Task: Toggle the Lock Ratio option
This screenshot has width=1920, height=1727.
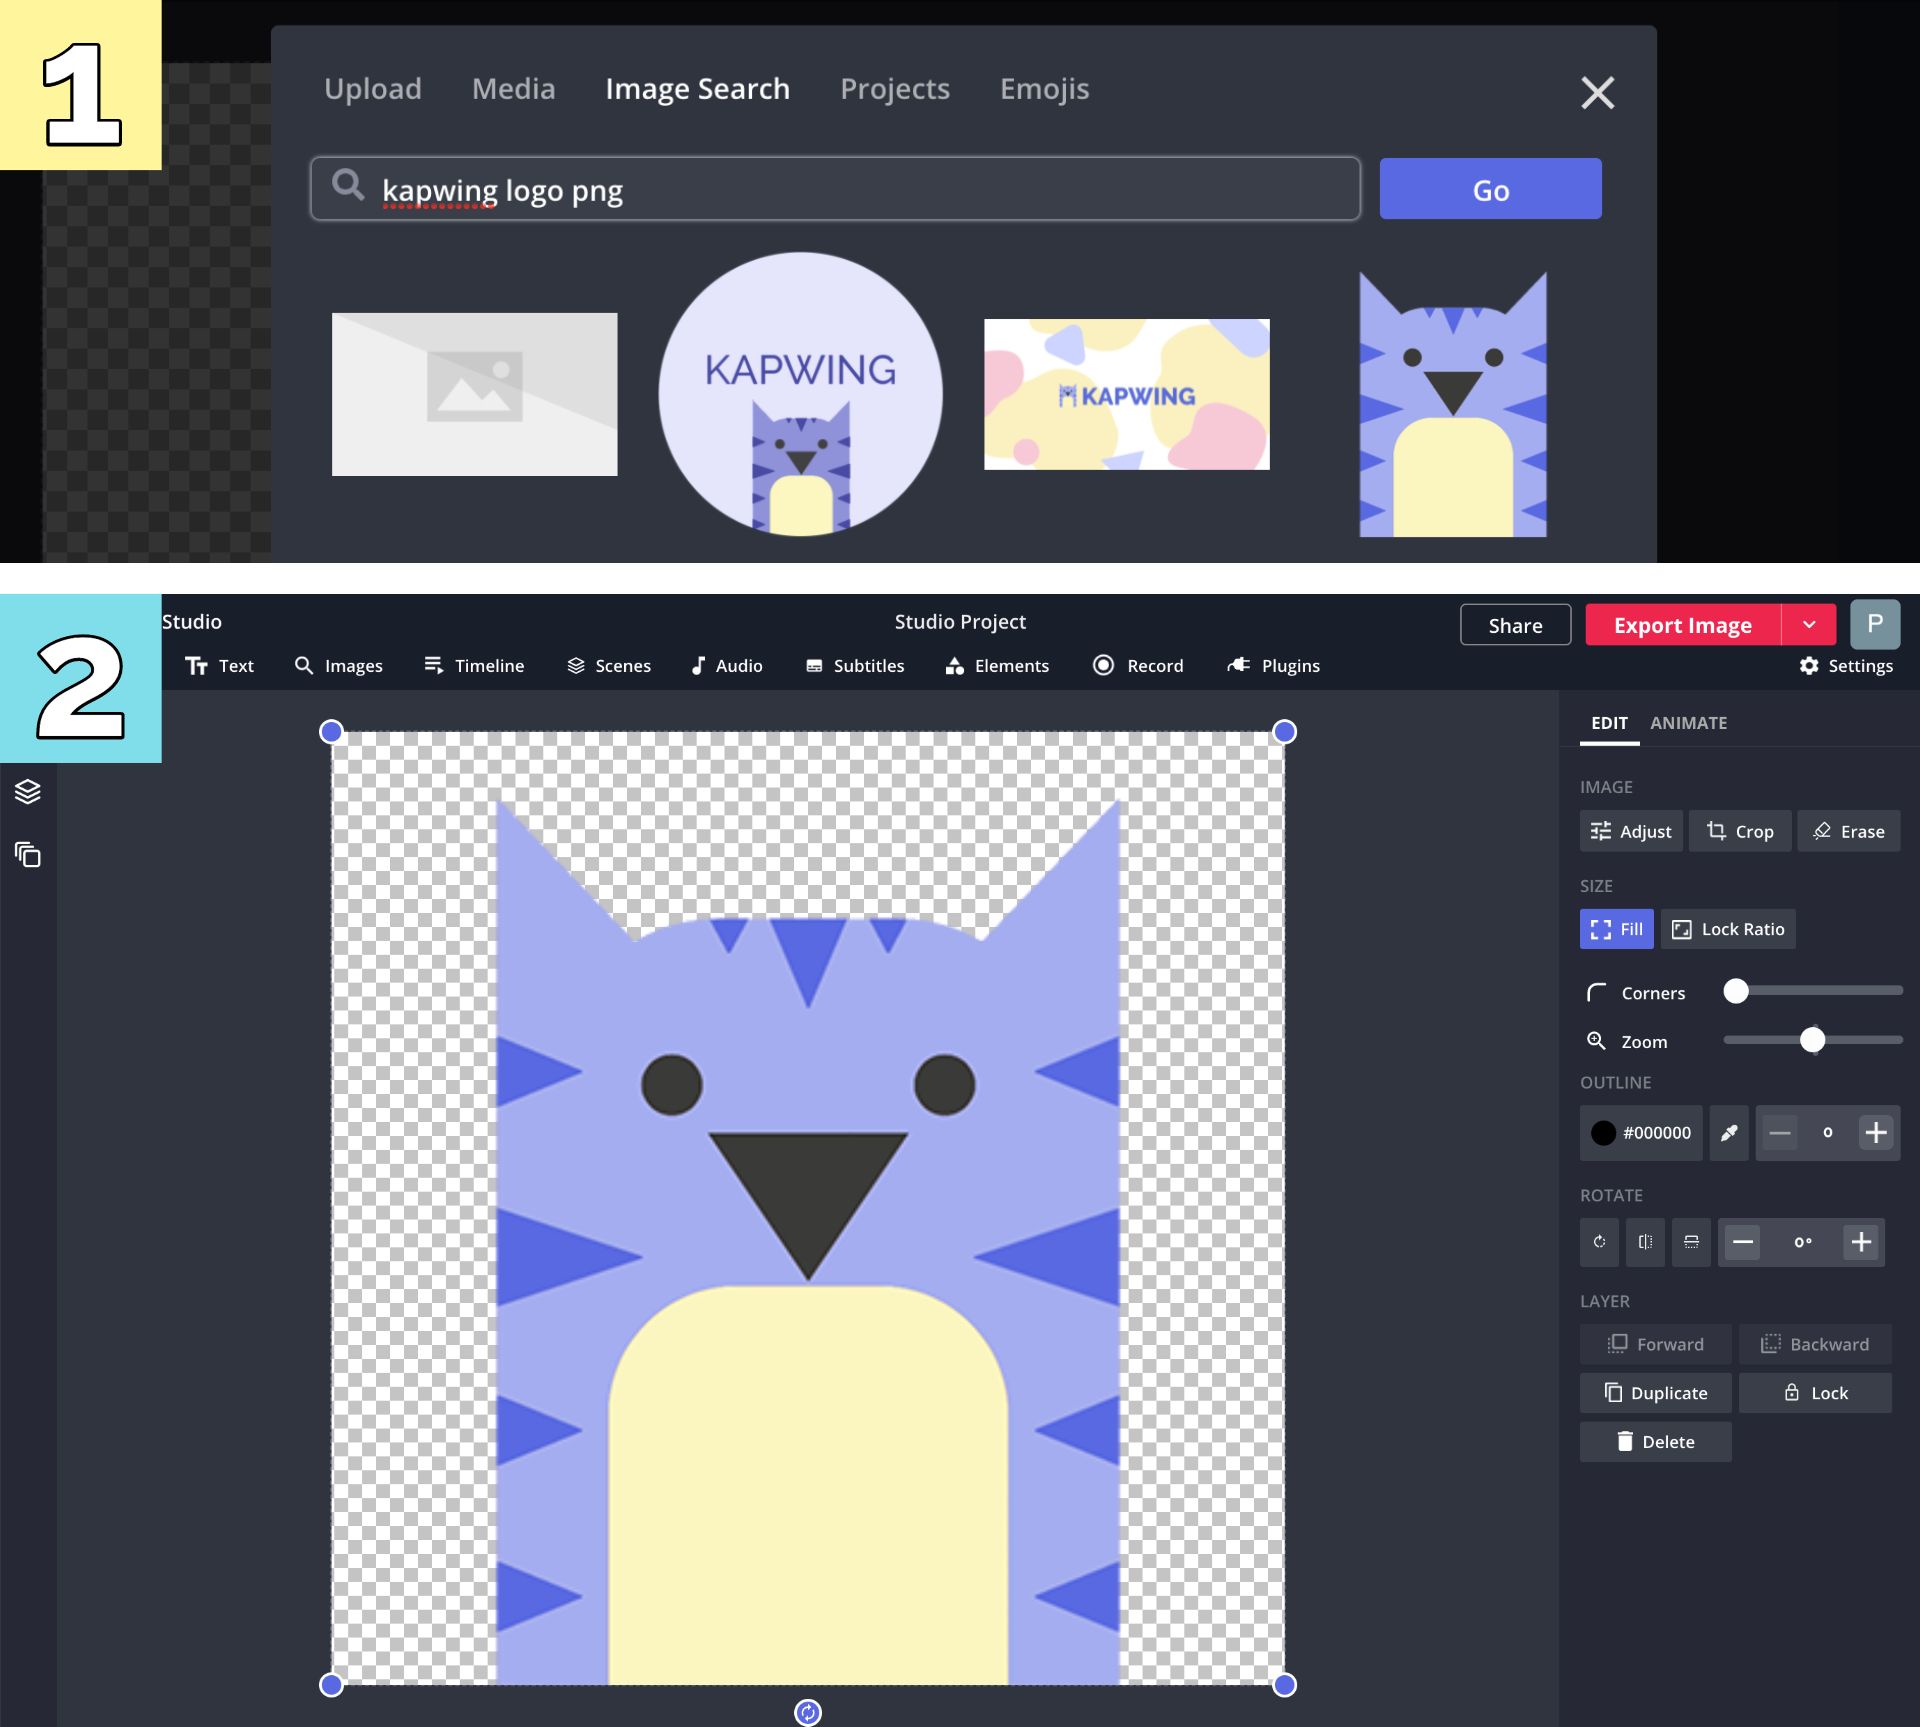Action: point(1728,929)
